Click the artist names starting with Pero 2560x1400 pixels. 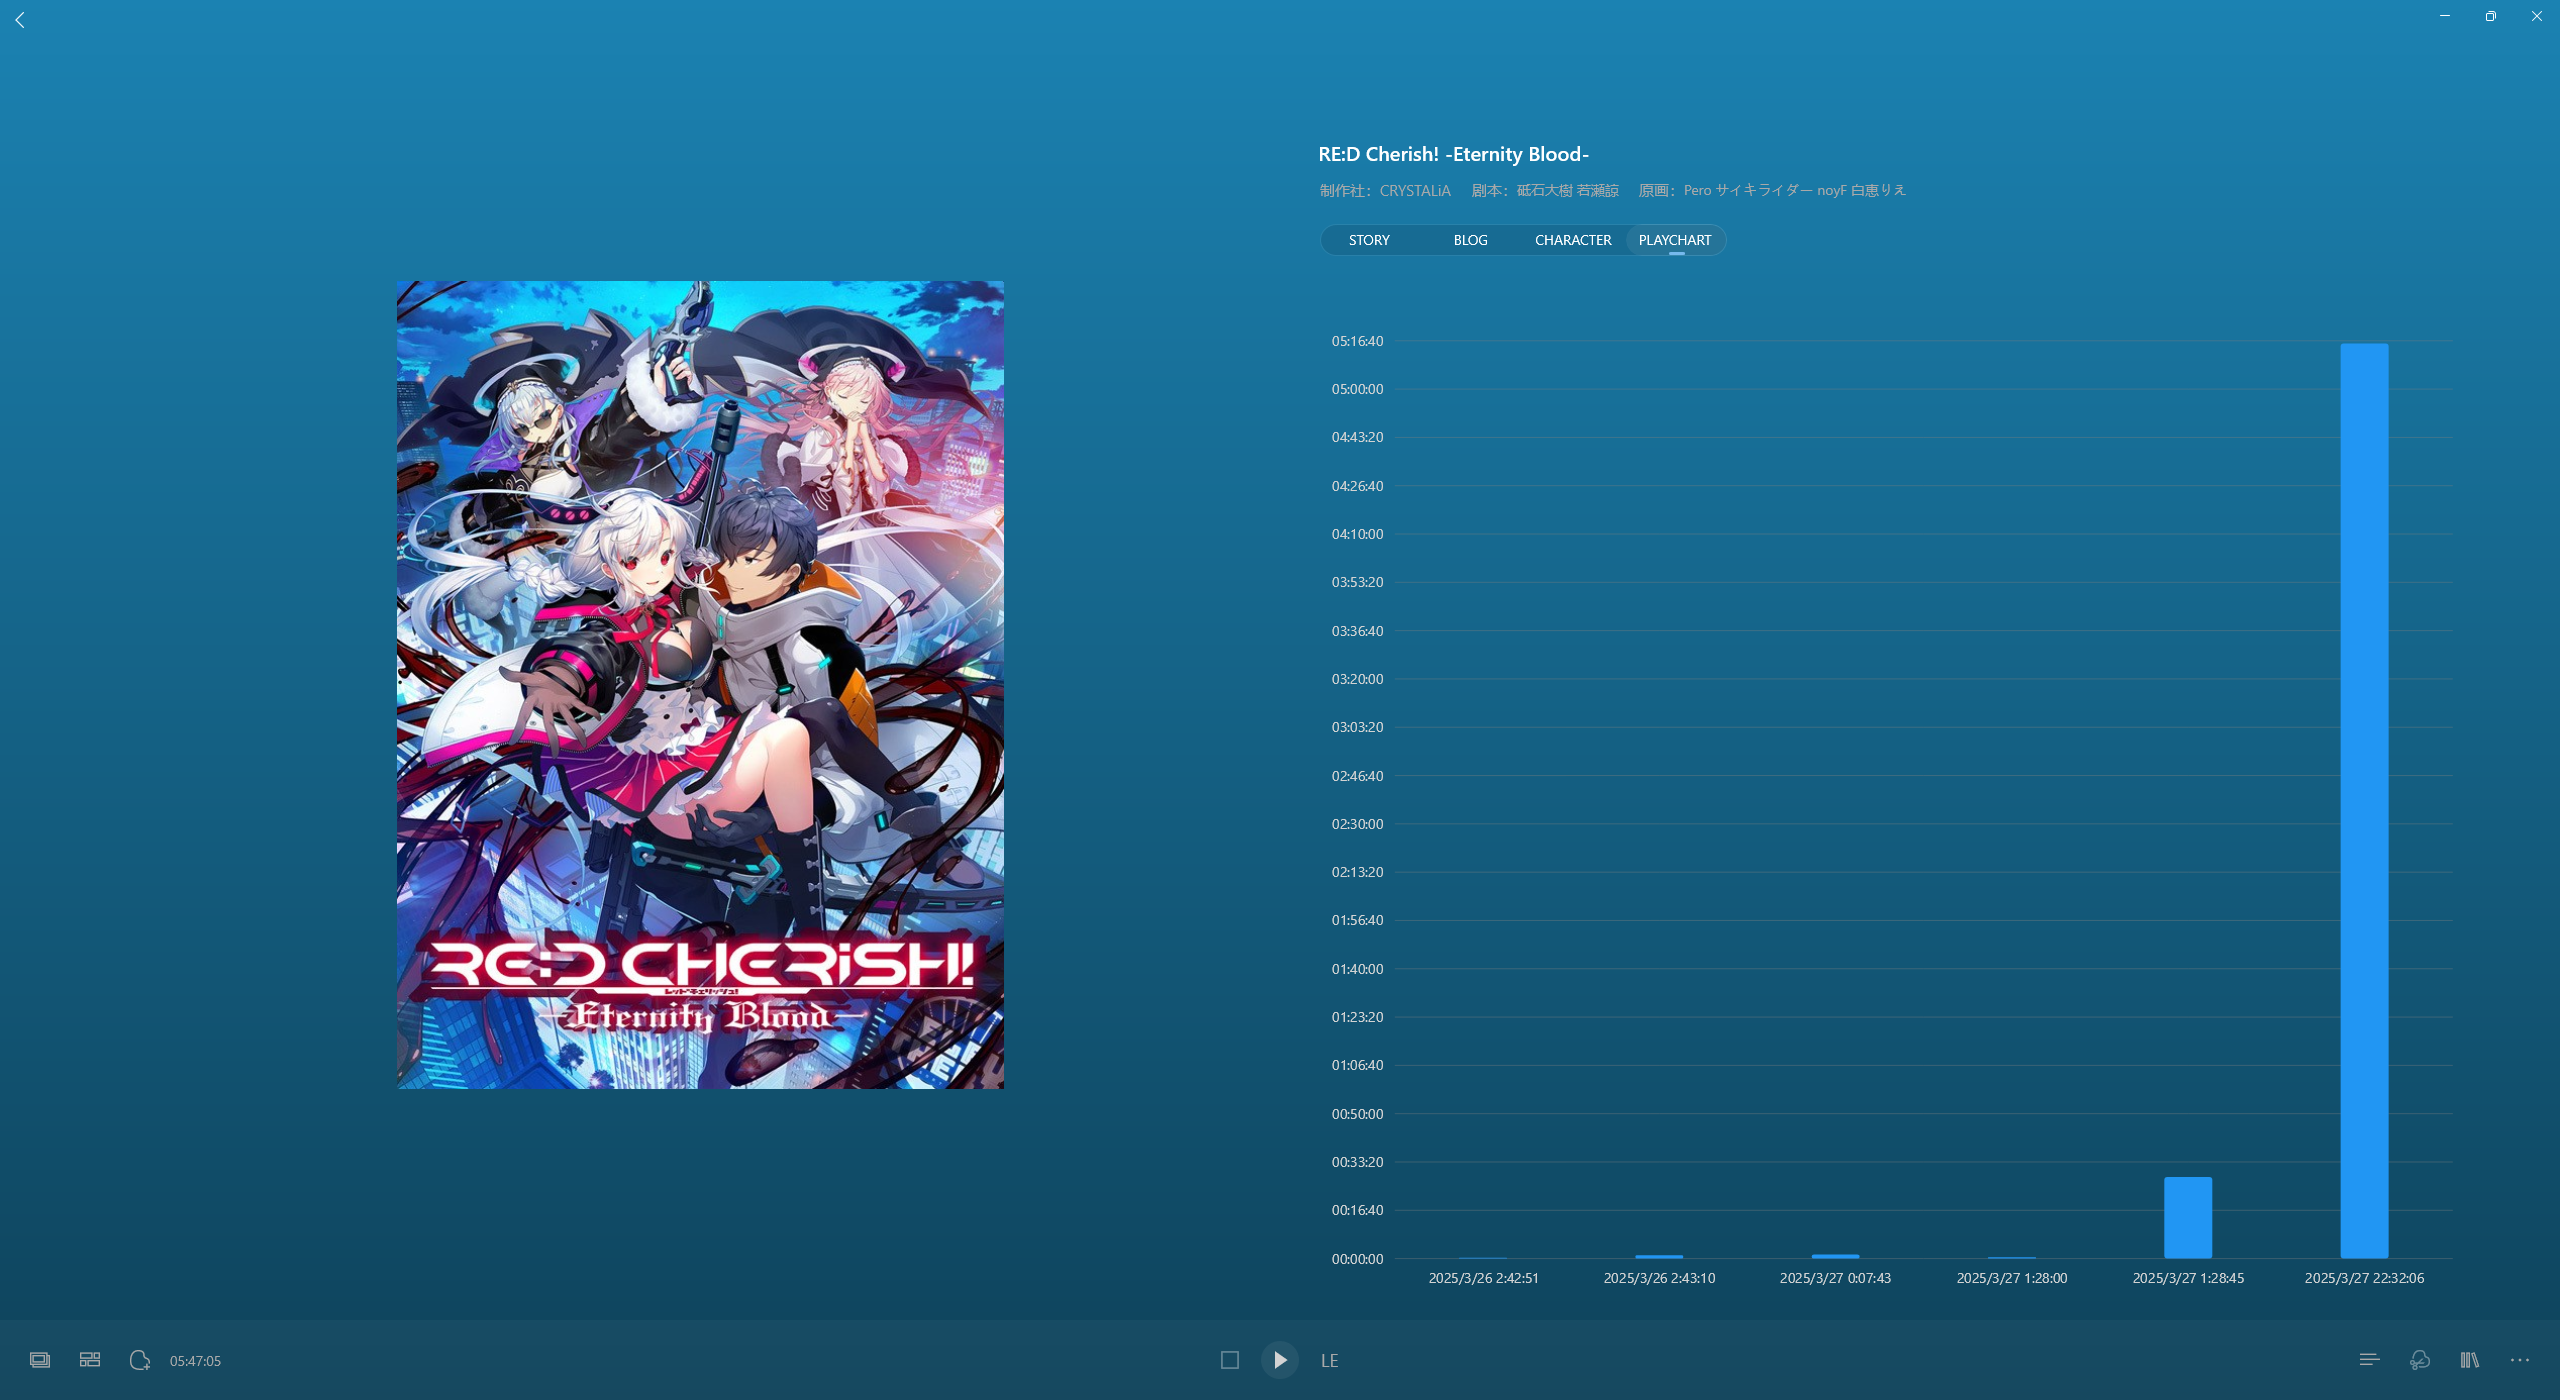(x=1794, y=190)
